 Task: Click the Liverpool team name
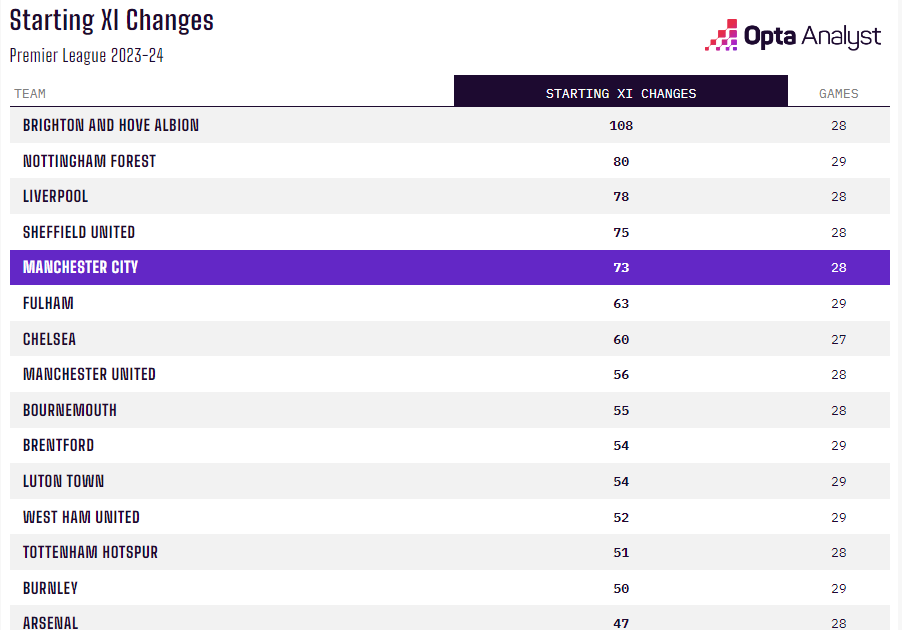click(x=55, y=197)
